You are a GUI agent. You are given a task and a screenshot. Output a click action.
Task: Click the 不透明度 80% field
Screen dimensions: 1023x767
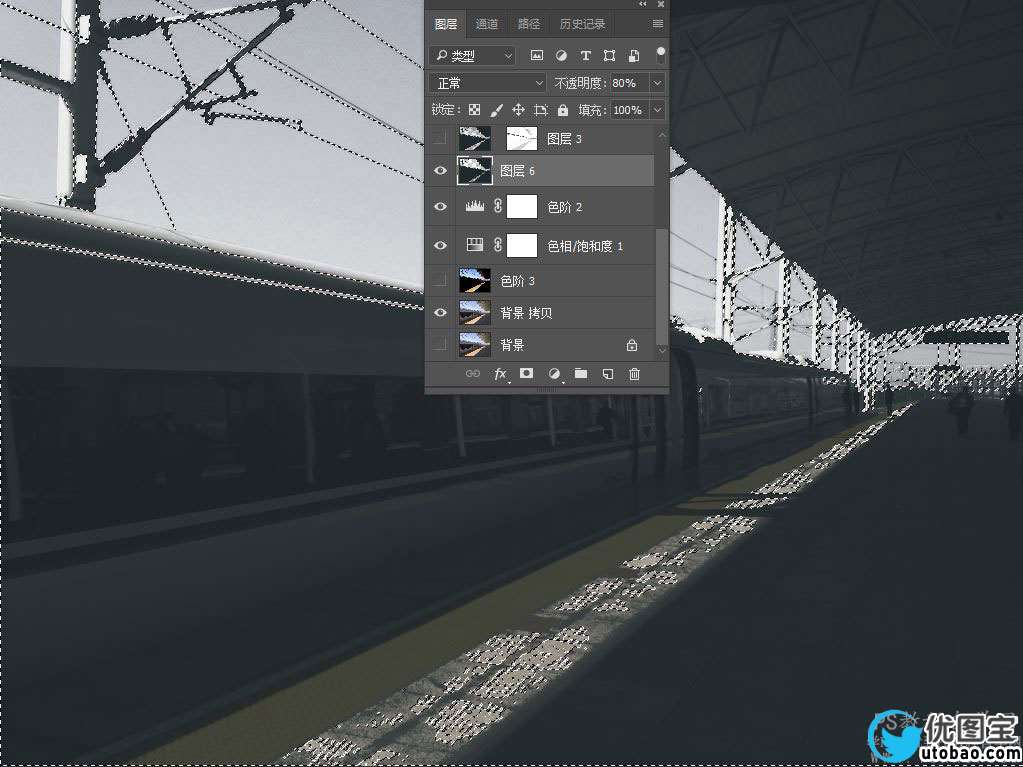click(x=631, y=83)
